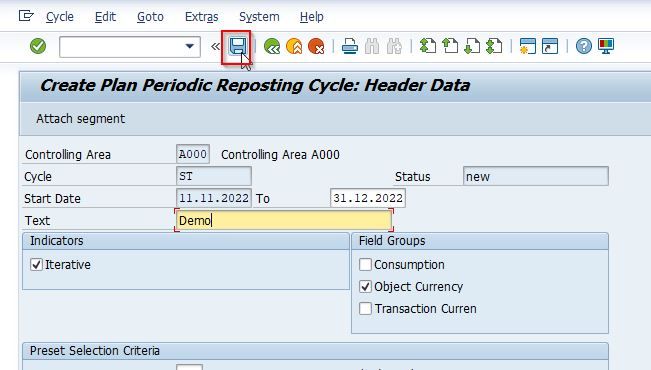Click the Start Date field 11.11.2022

pyautogui.click(x=213, y=198)
